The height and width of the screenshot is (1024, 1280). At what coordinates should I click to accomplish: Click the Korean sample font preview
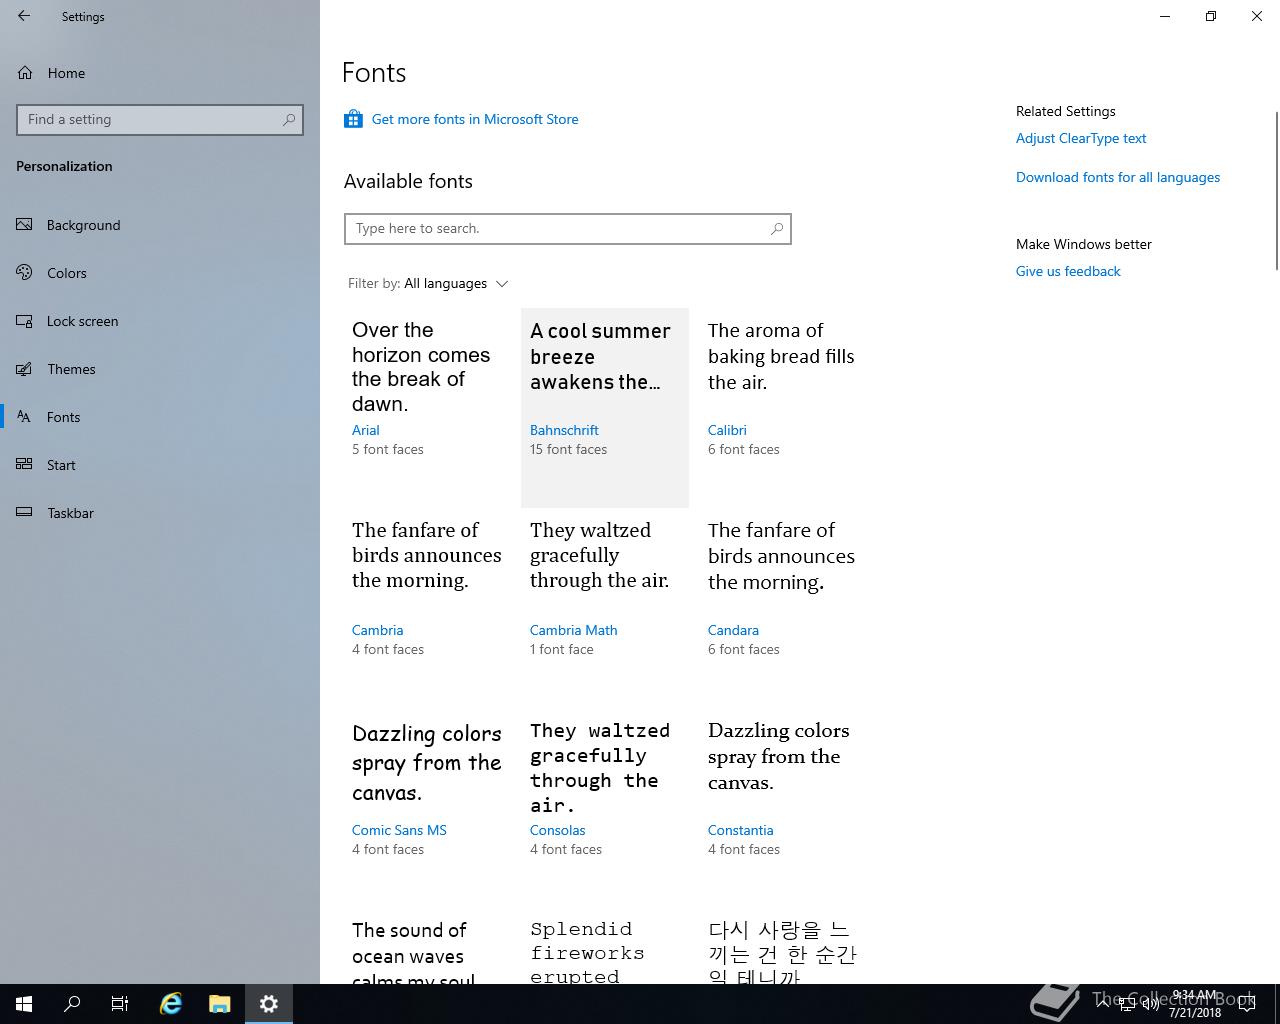click(782, 953)
